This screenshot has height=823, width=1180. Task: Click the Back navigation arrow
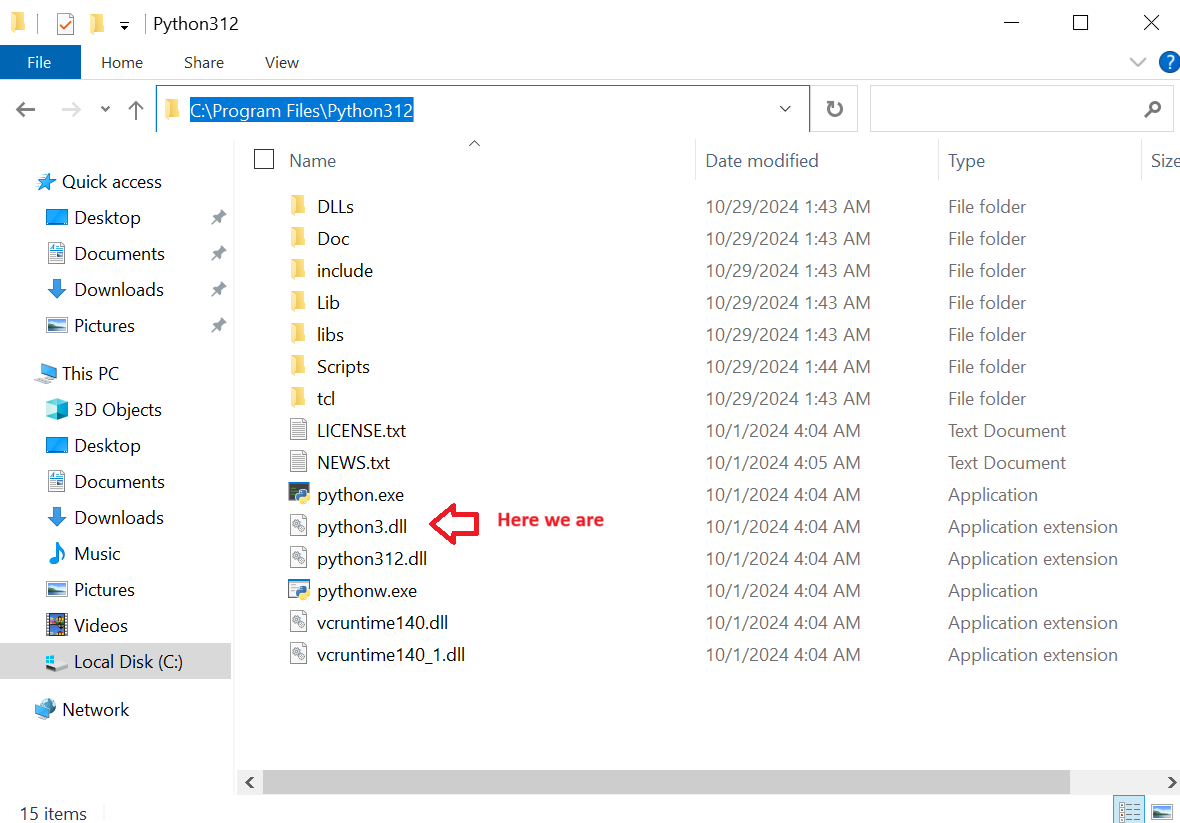pos(26,110)
